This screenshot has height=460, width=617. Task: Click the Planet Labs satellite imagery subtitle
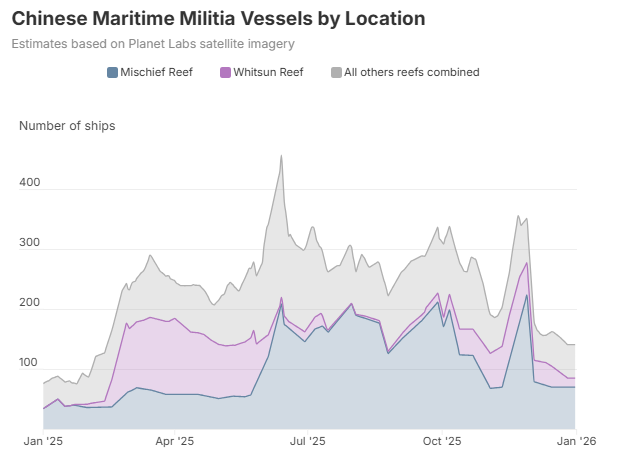click(153, 44)
